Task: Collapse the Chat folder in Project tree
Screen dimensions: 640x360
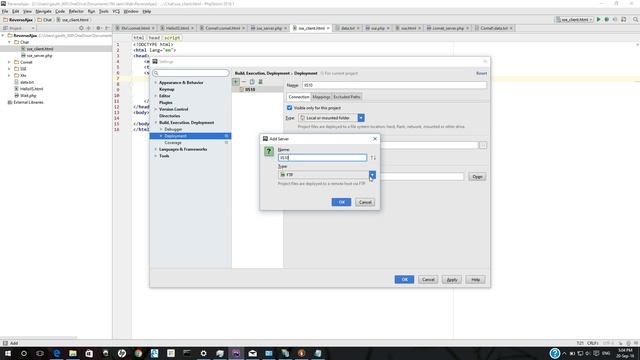Action: [9, 42]
